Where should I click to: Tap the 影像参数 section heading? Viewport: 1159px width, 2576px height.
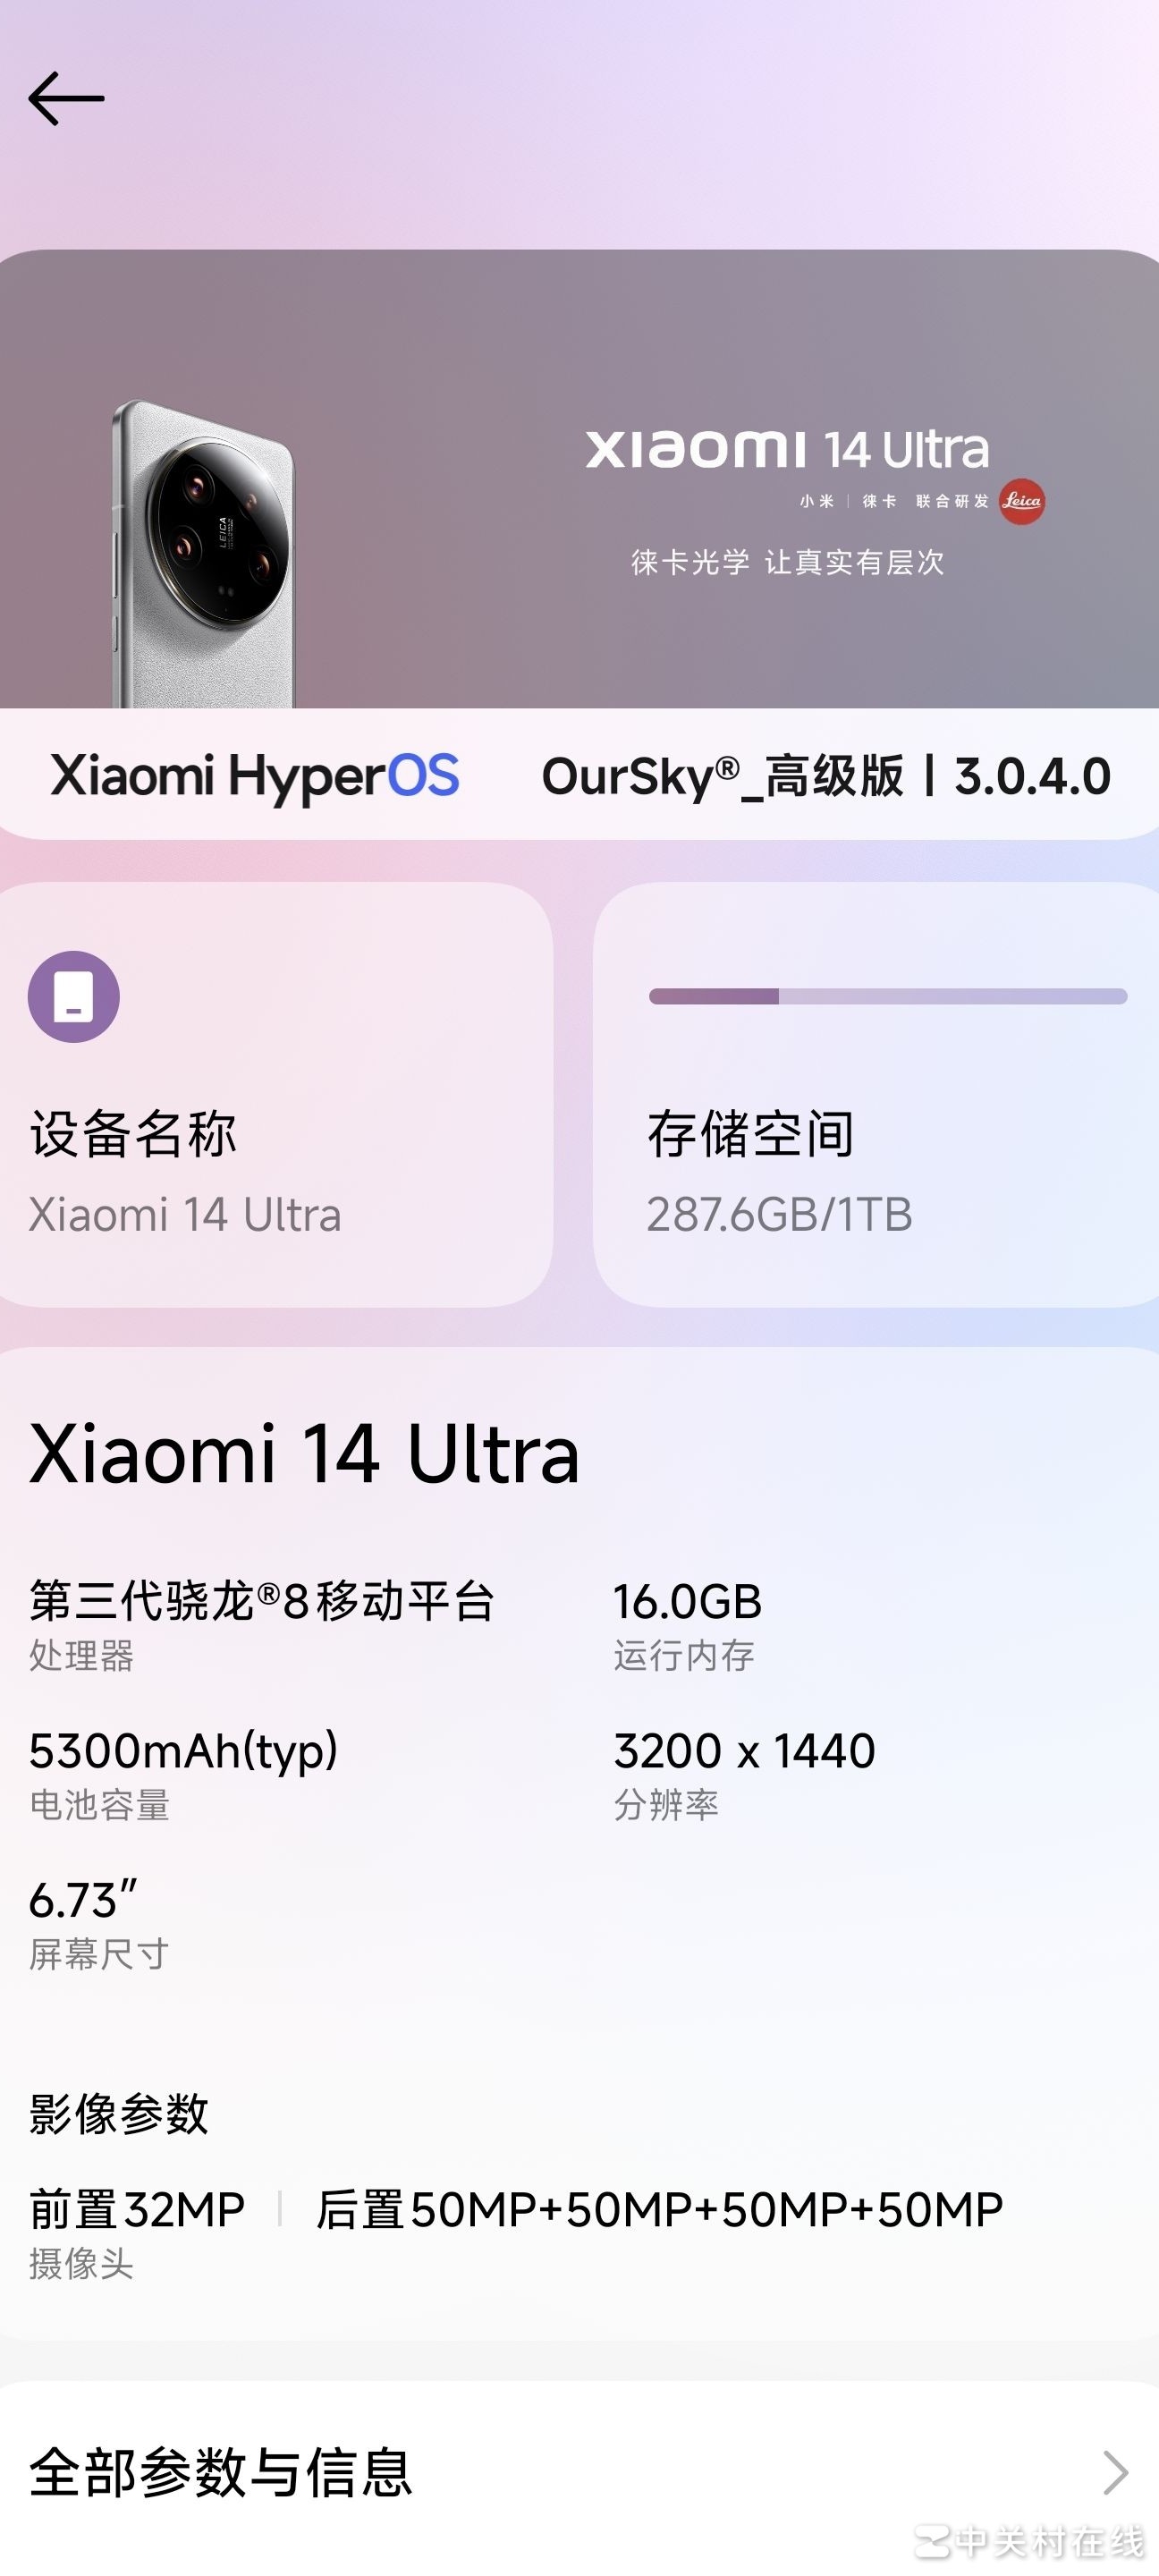118,2114
